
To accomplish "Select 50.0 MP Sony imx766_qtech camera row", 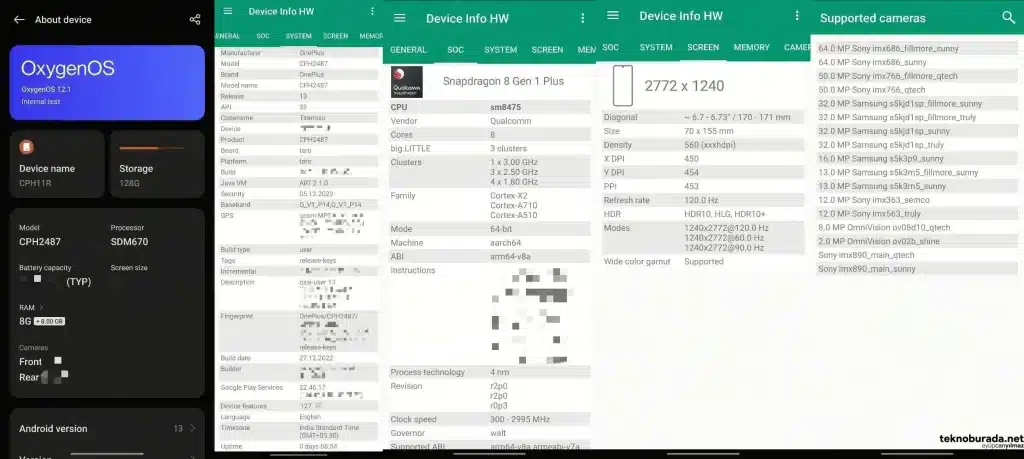I will click(x=917, y=89).
